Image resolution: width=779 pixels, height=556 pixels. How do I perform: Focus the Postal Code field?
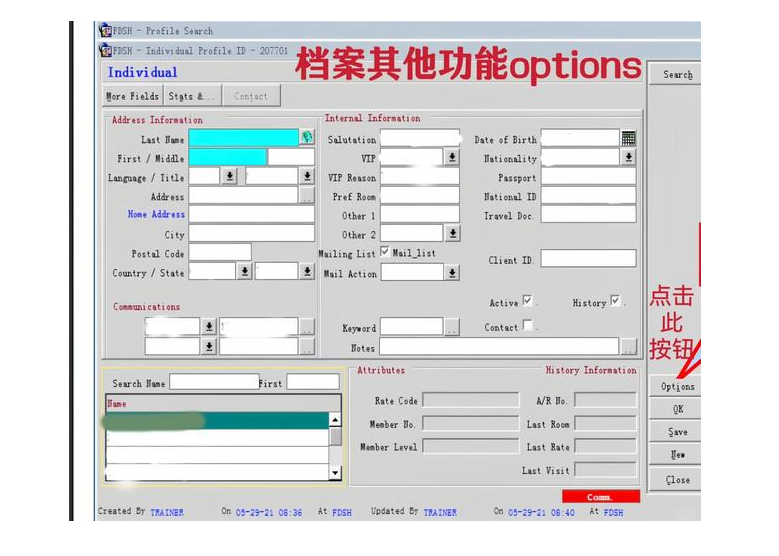click(220, 252)
